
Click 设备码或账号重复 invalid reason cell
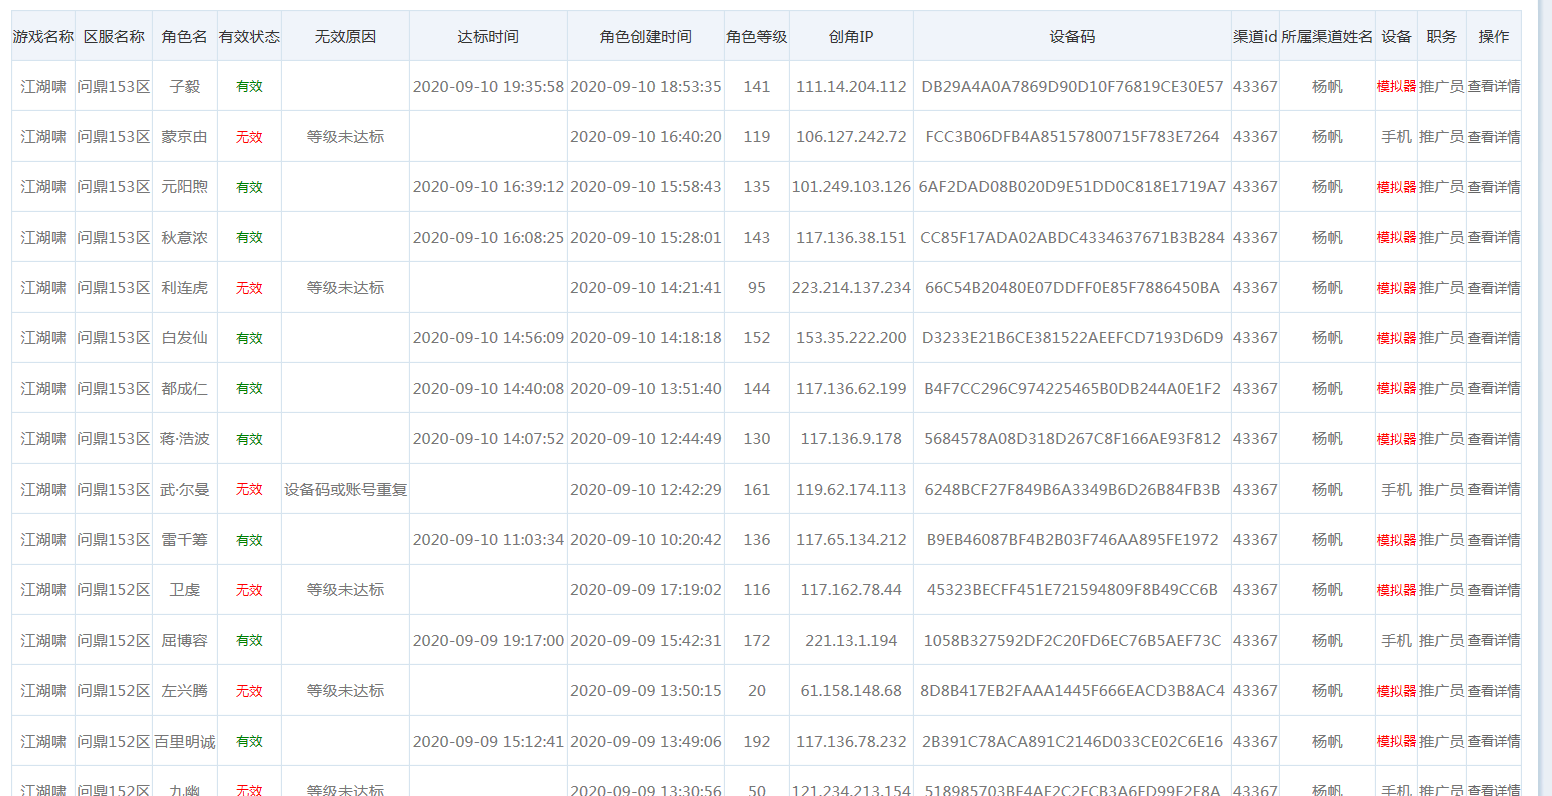(x=345, y=490)
